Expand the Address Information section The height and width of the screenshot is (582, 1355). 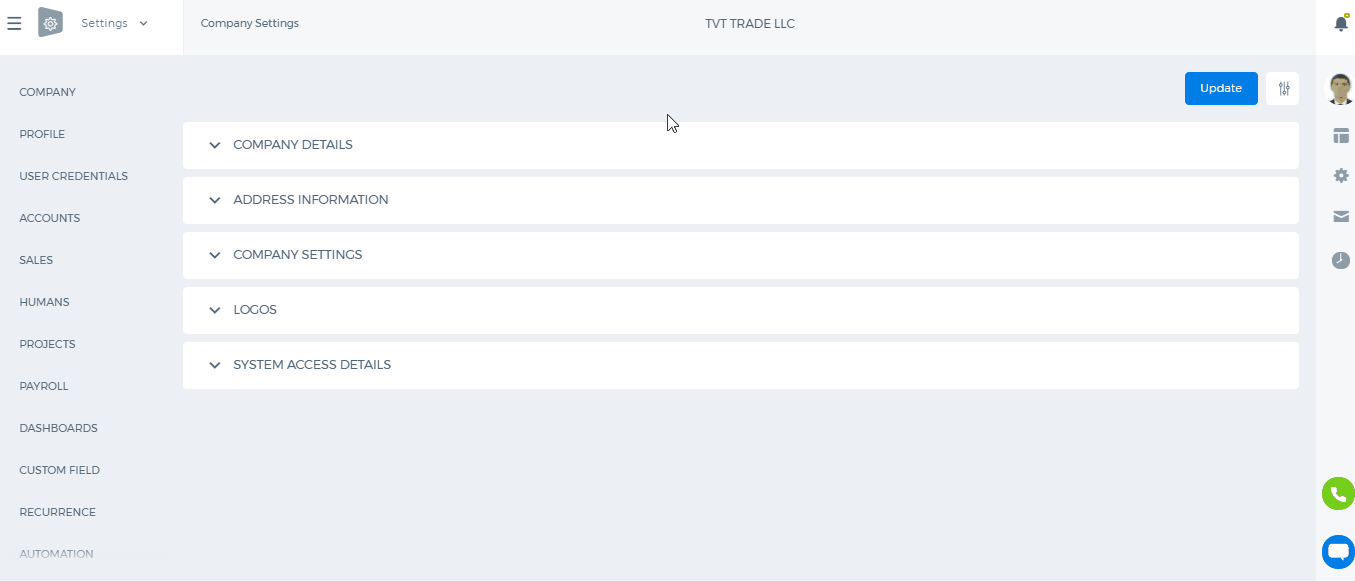[741, 200]
